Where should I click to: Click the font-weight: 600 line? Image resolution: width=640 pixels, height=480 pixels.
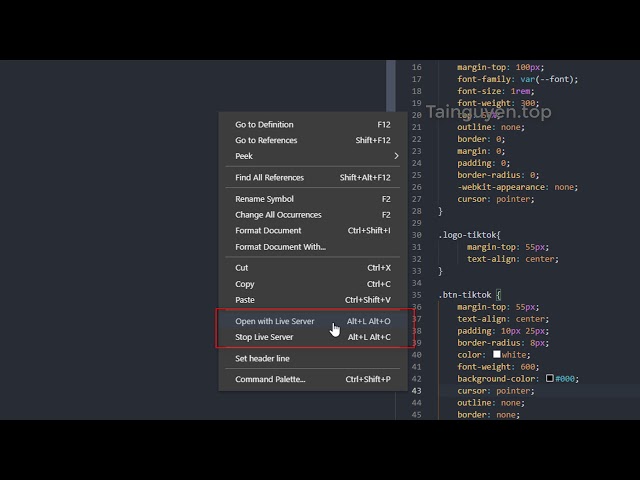pyautogui.click(x=498, y=367)
